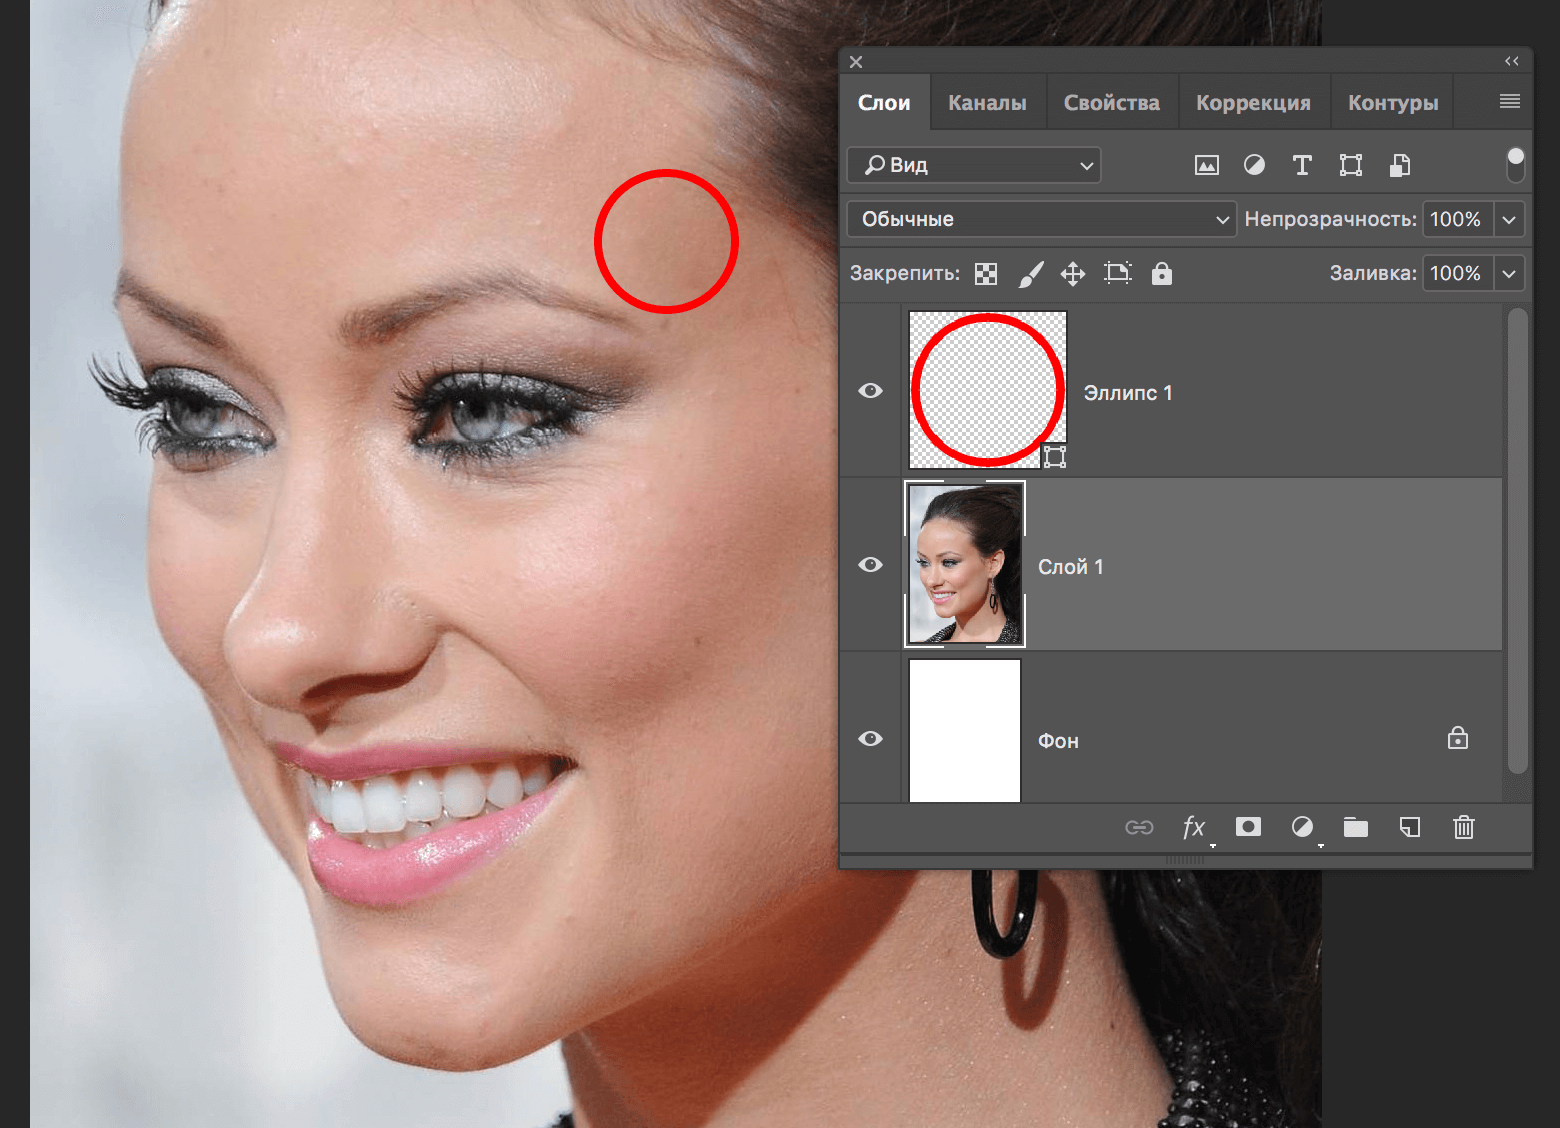1560x1128 pixels.
Task: Click the Заливка fill percentage field
Action: [1455, 273]
